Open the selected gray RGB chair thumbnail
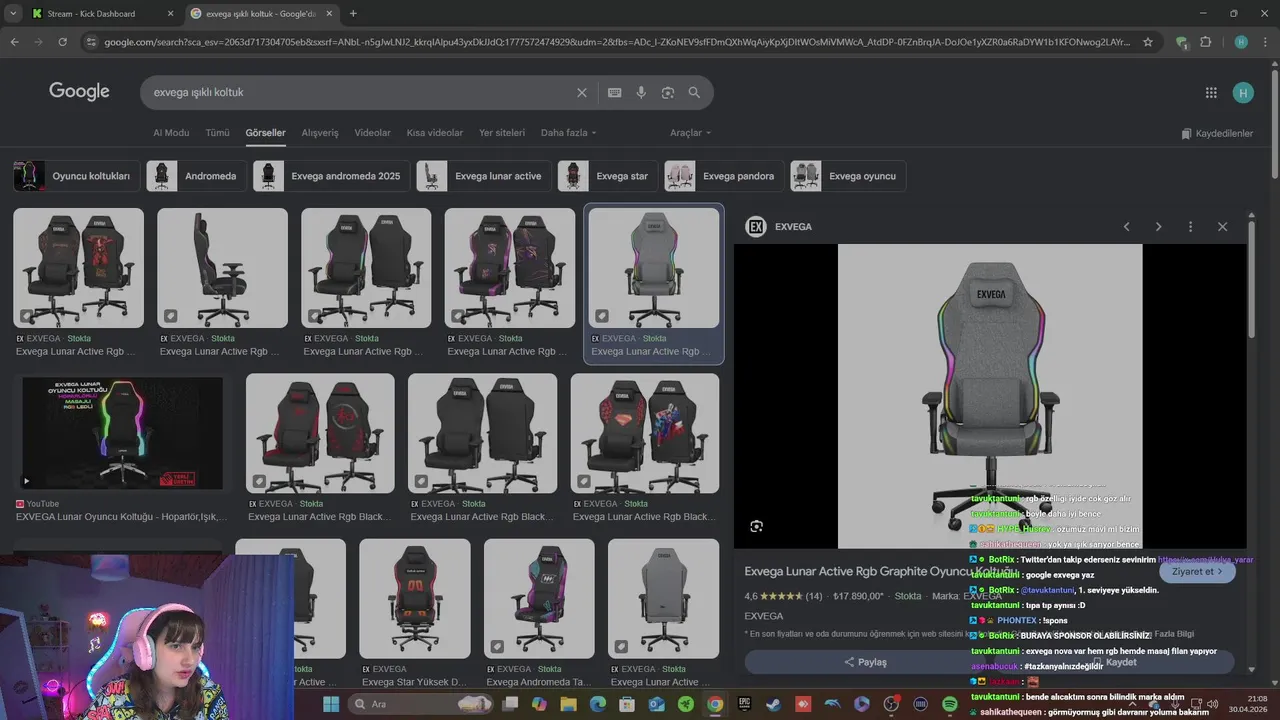 654,268
